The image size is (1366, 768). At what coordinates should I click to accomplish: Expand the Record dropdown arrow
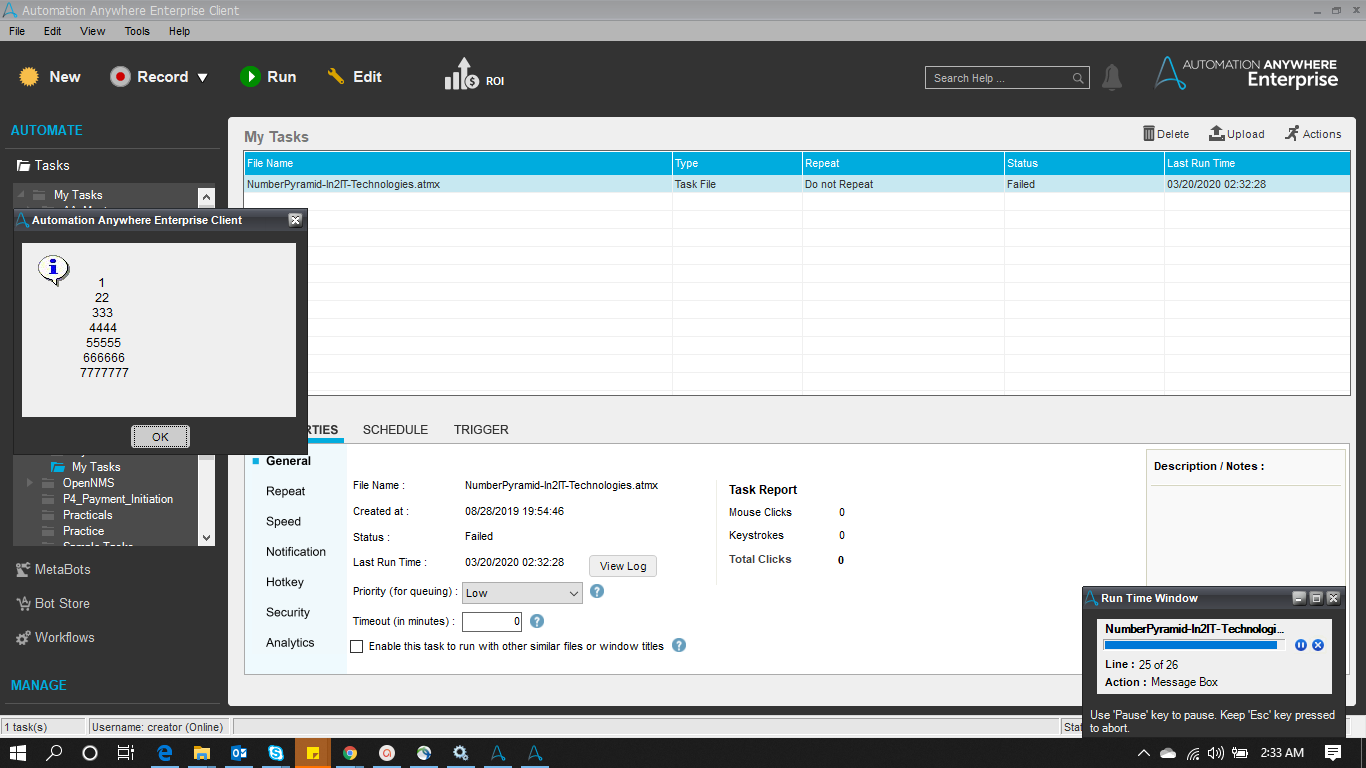(x=203, y=77)
